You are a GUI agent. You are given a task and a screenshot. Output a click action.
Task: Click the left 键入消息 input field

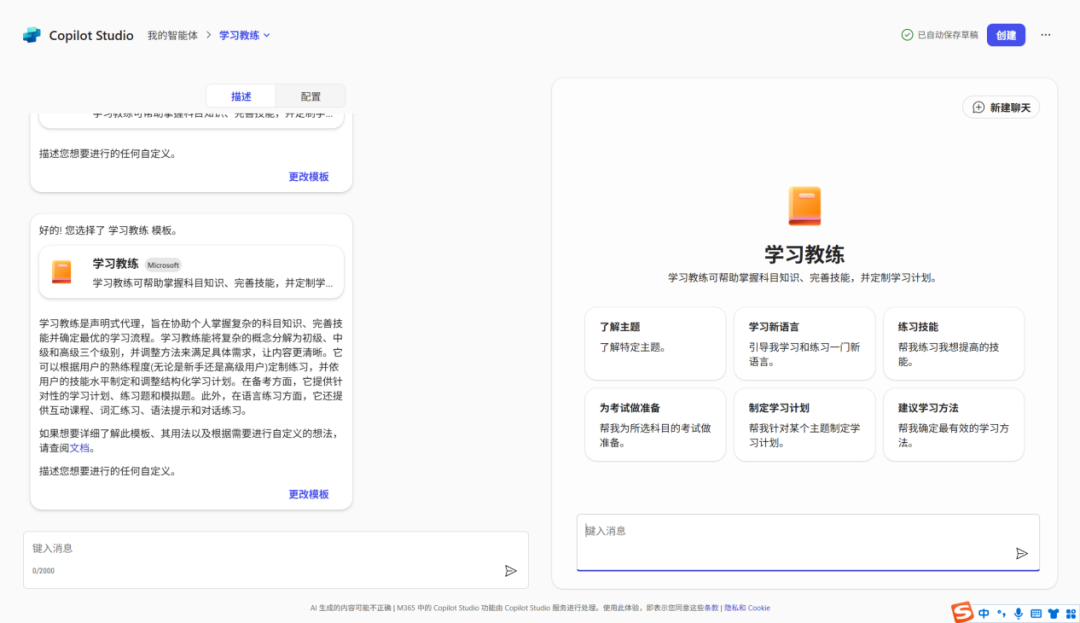260,548
